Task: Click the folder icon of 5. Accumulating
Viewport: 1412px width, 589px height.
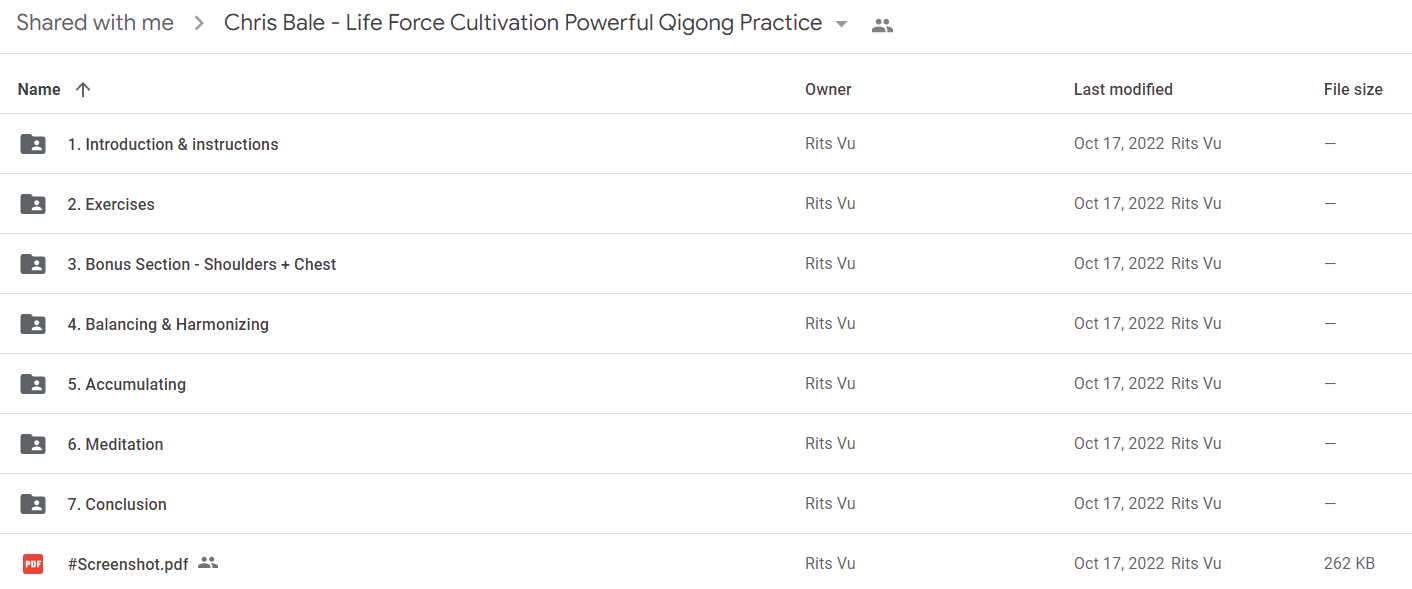Action: pos(33,384)
